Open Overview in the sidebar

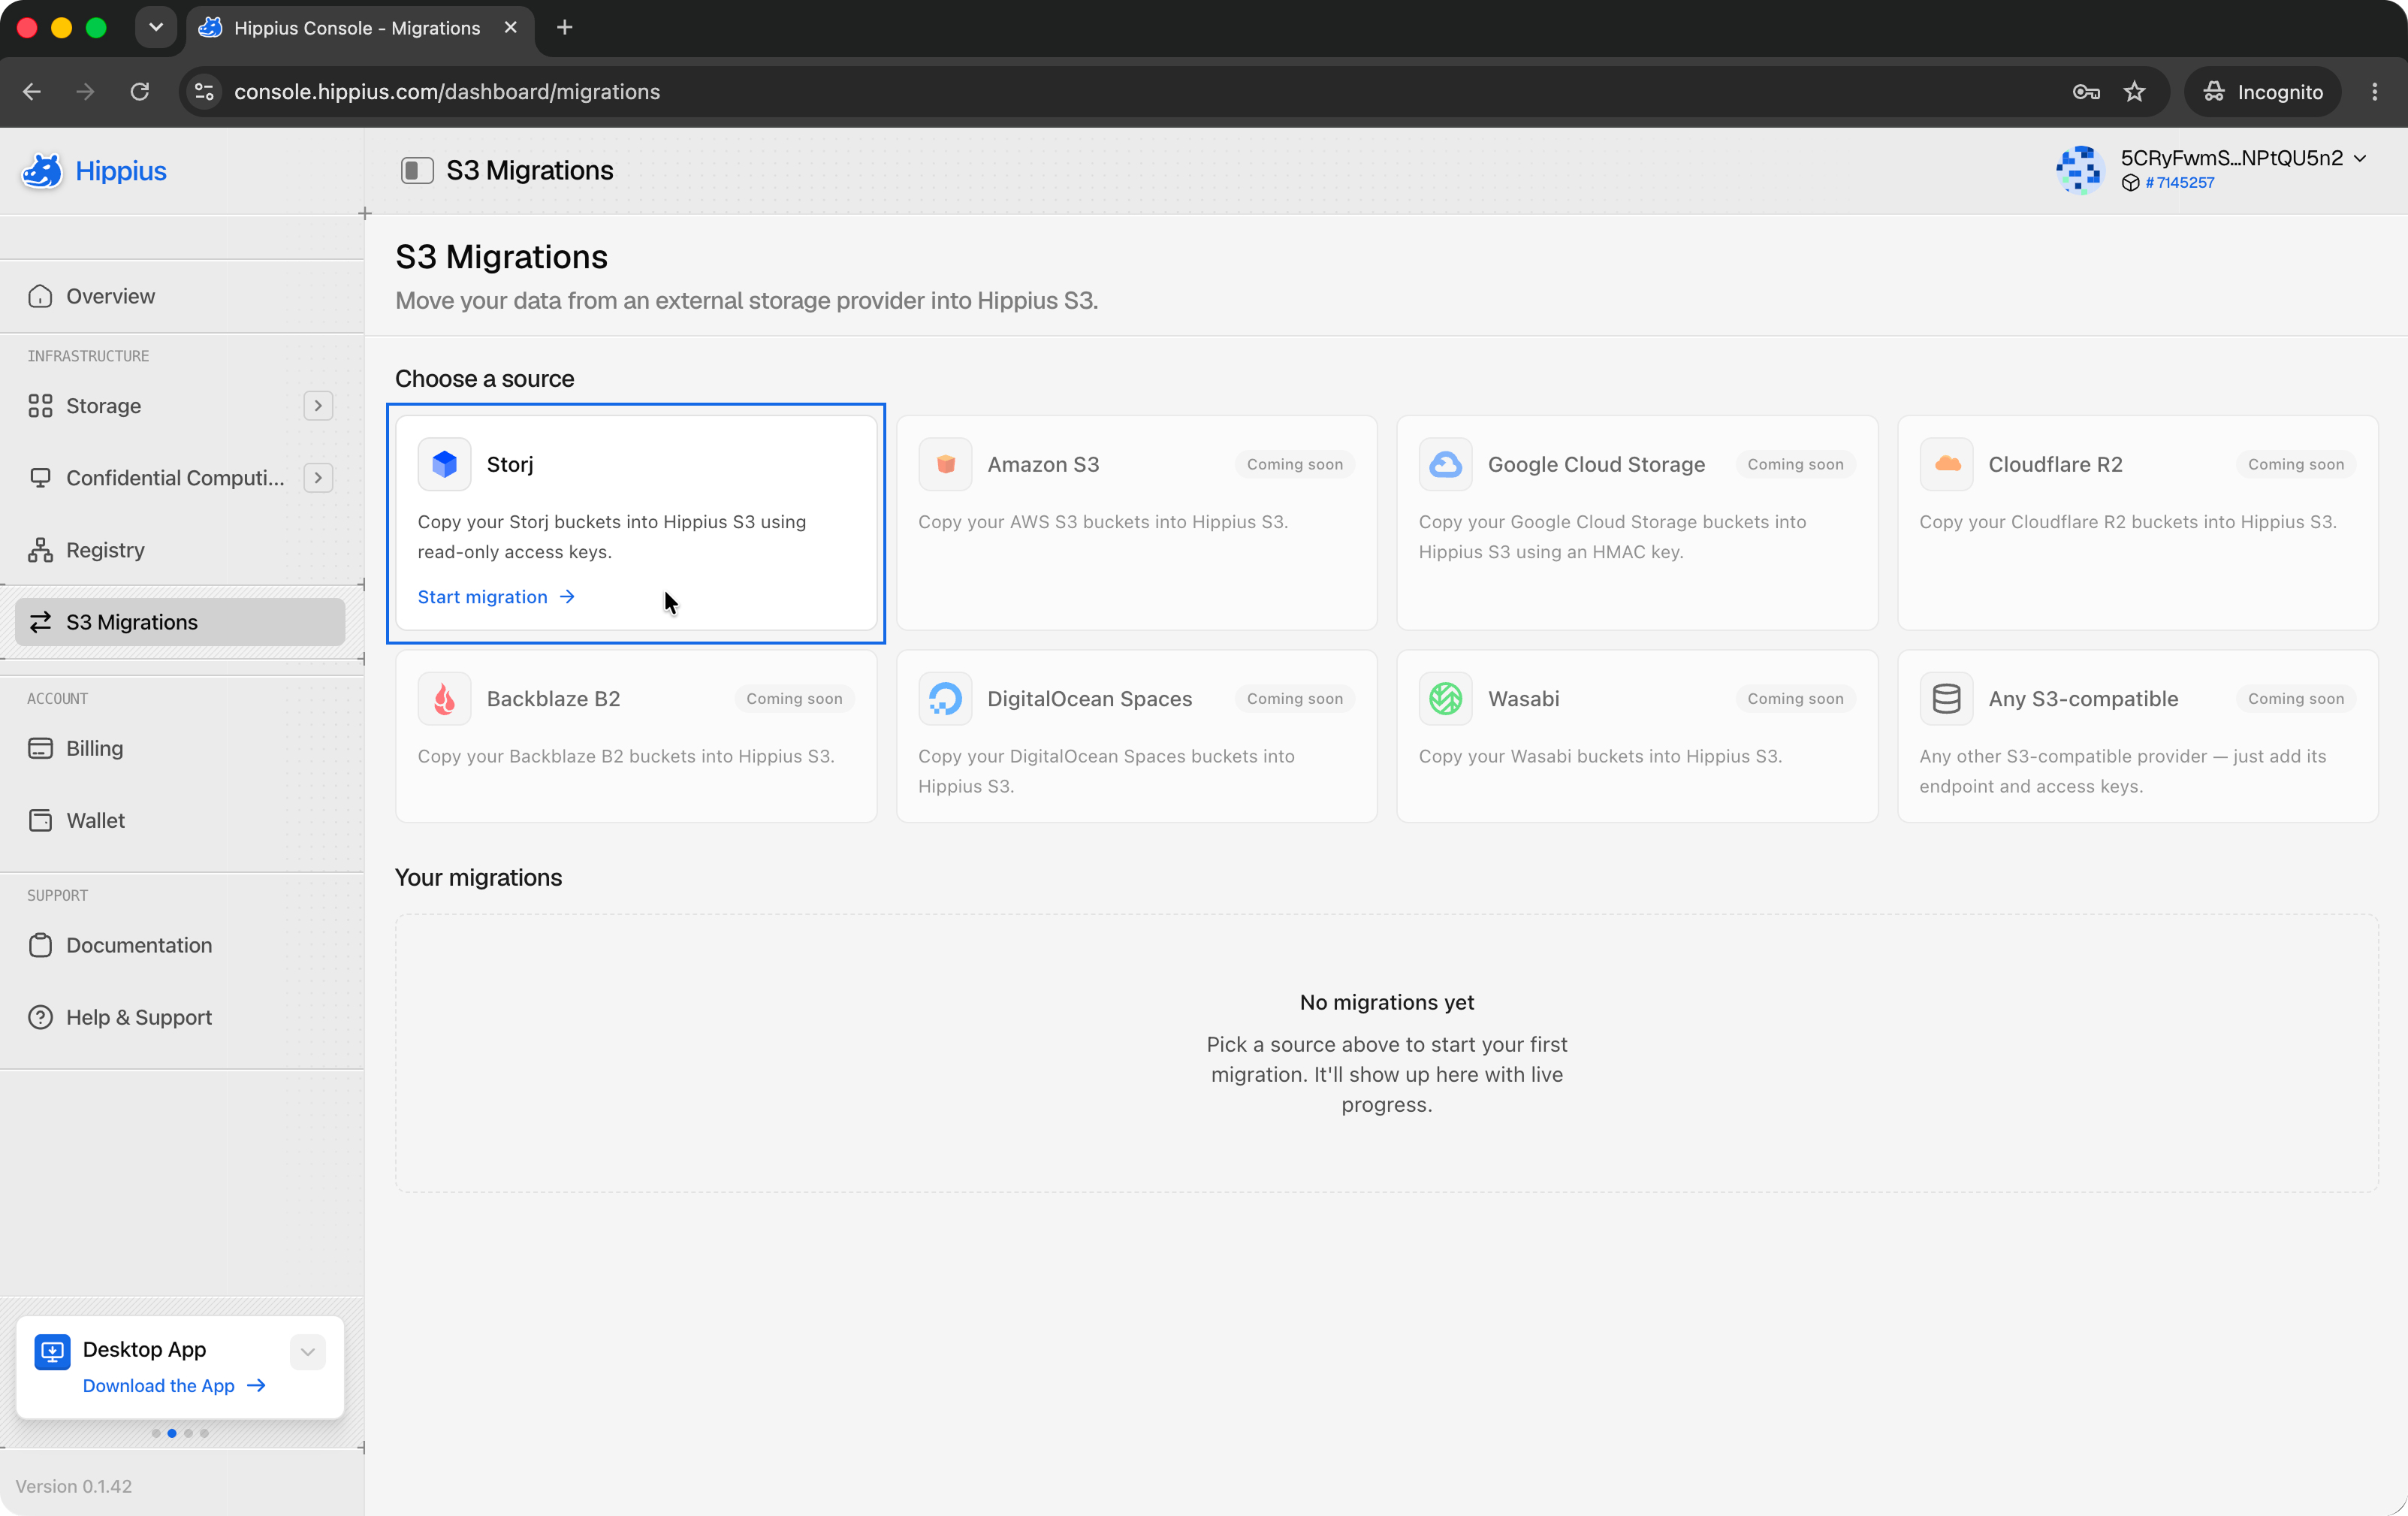(x=180, y=296)
